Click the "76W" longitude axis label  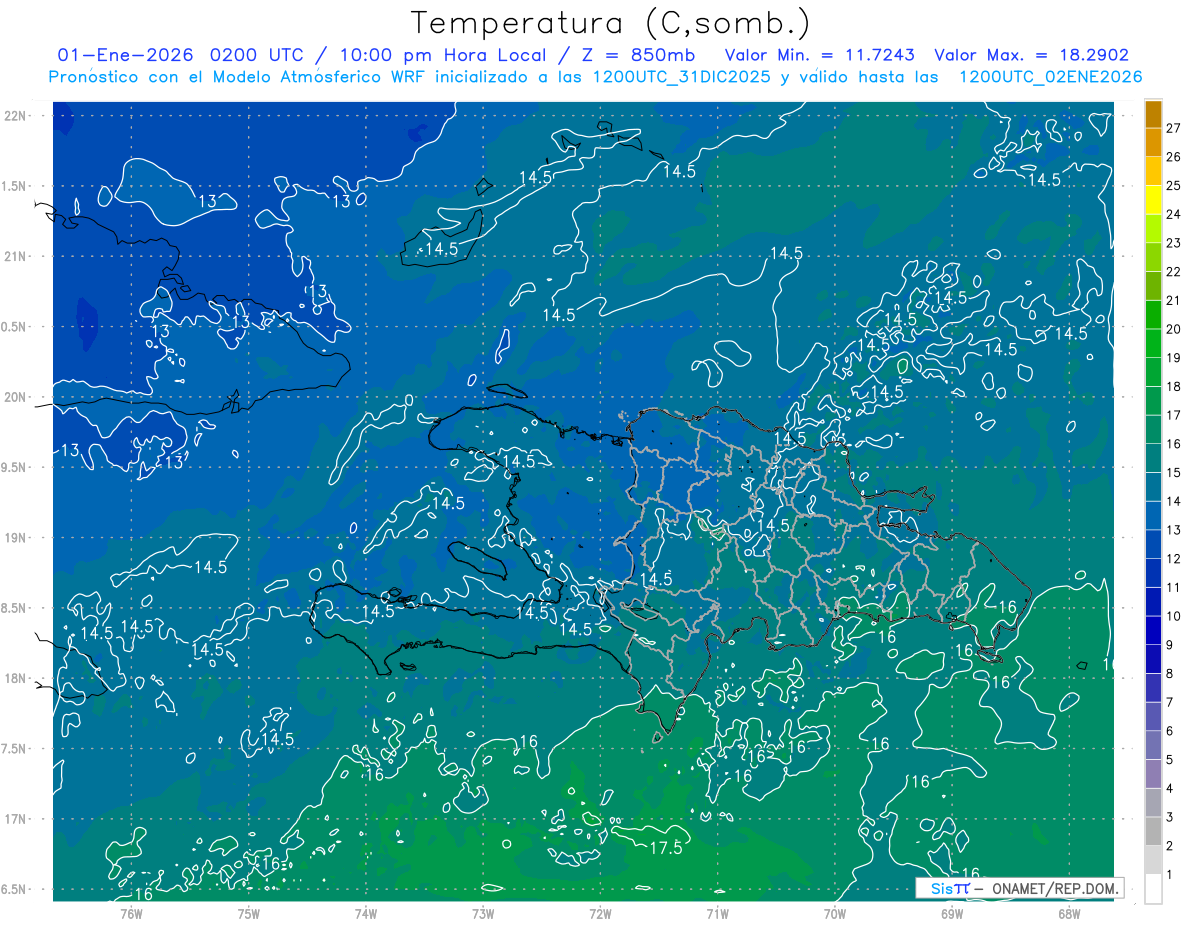131,912
